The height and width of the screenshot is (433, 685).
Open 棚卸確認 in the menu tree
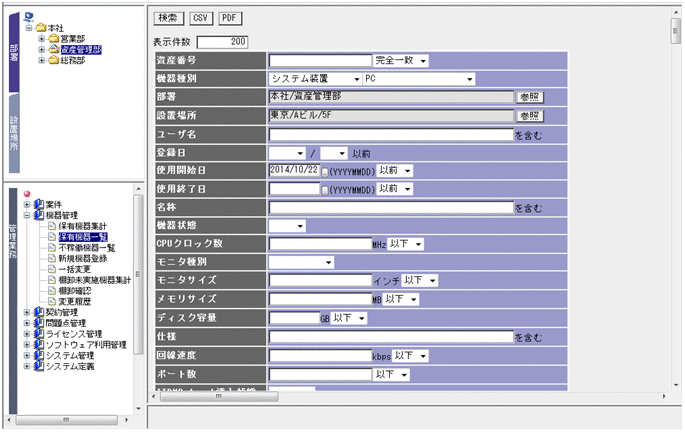tap(75, 291)
